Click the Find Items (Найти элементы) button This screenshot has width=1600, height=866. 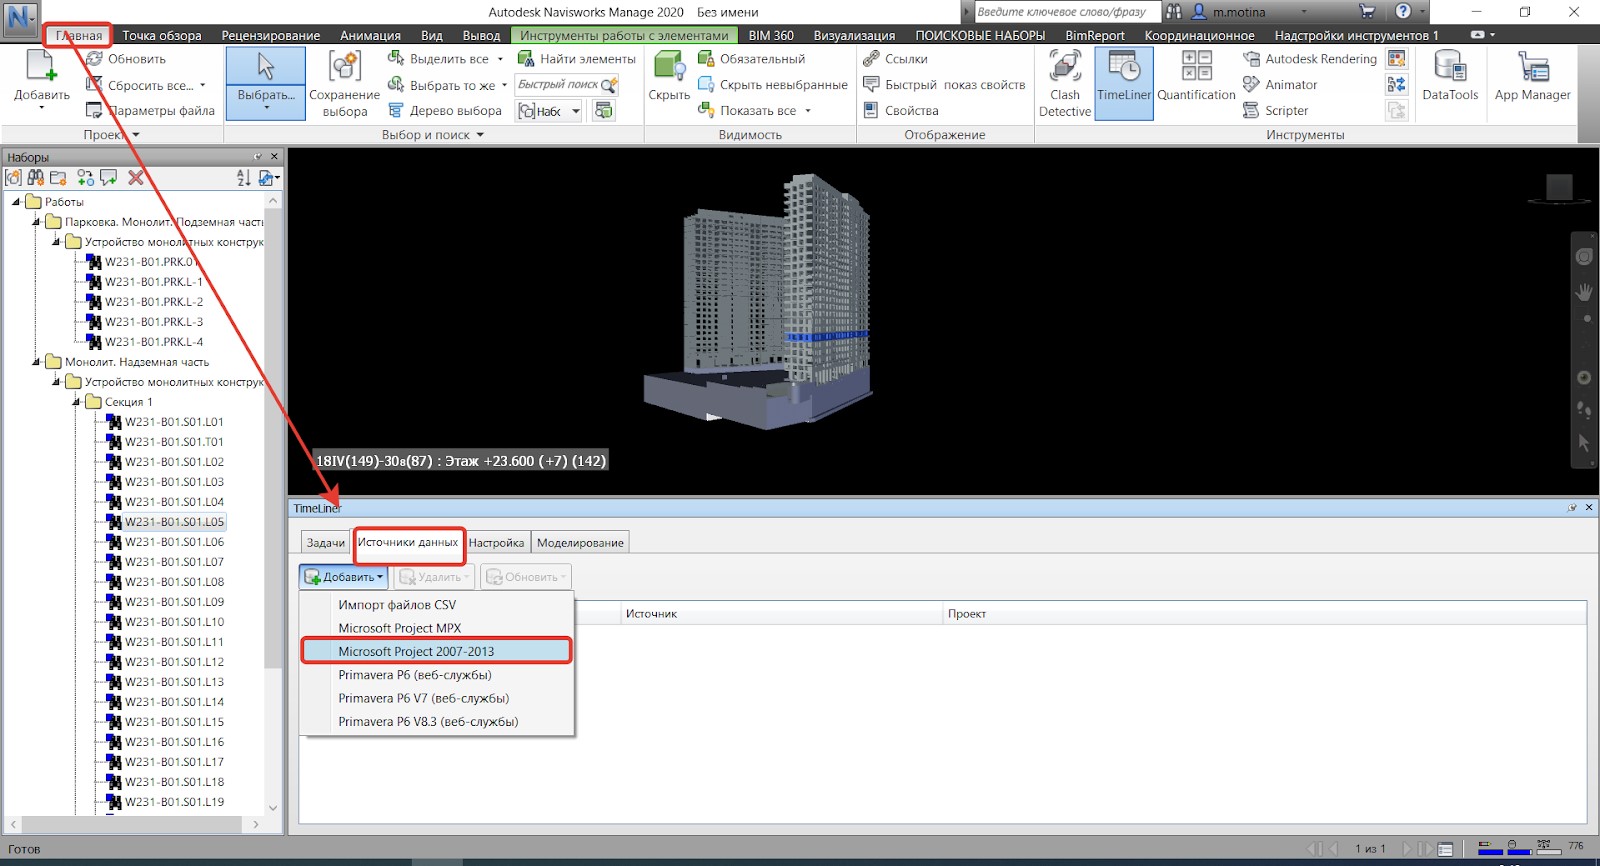pos(576,59)
